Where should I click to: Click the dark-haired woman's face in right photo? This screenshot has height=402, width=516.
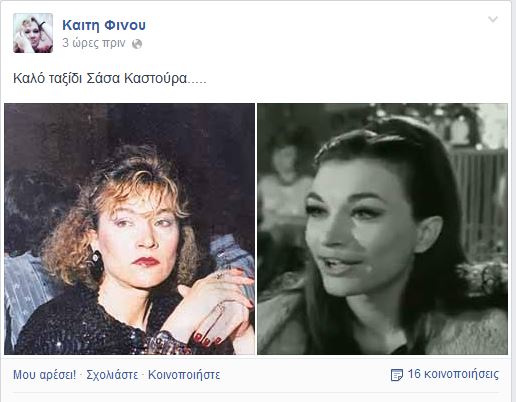pyautogui.click(x=355, y=230)
